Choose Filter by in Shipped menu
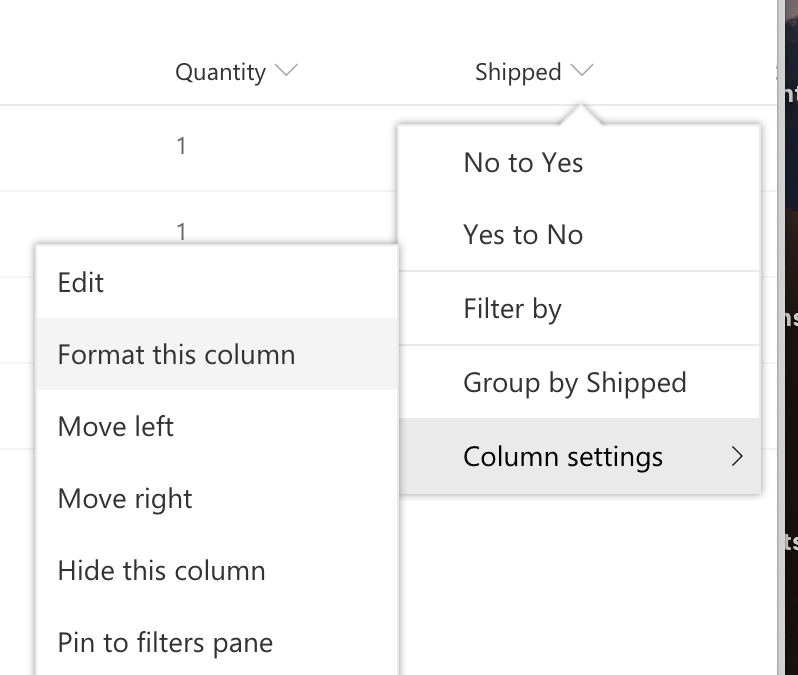 [x=512, y=309]
